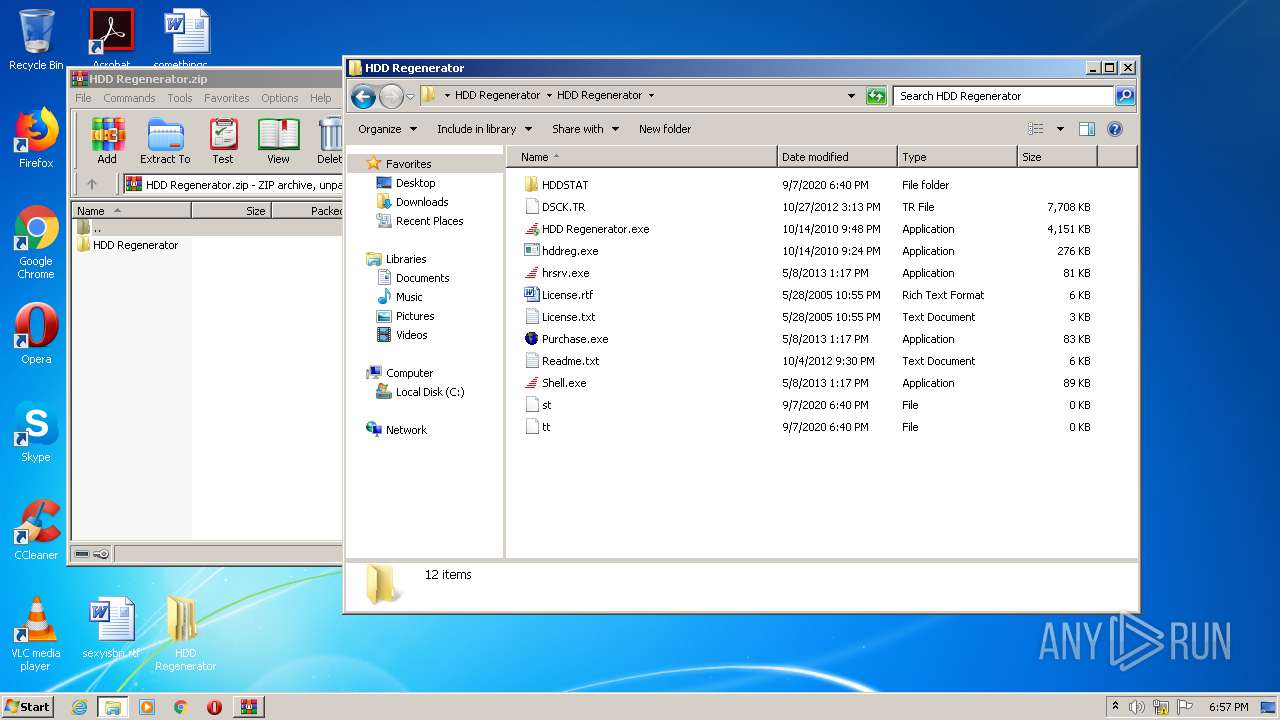Viewport: 1280px width, 720px height.
Task: Launch Firefox from desktop shortcut
Action: (x=36, y=138)
